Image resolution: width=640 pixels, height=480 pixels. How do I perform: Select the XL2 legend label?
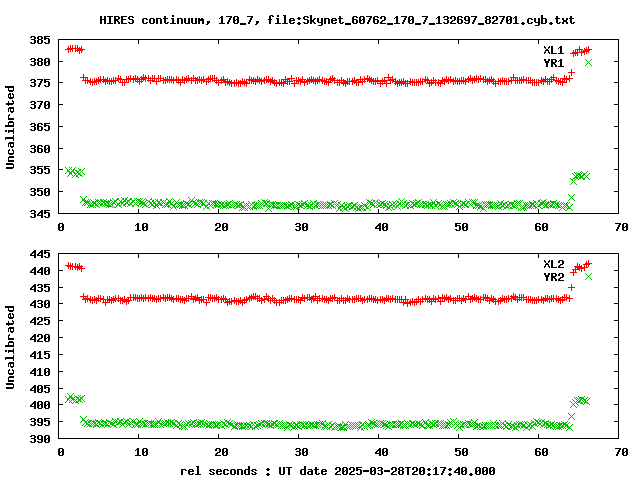[x=553, y=264]
